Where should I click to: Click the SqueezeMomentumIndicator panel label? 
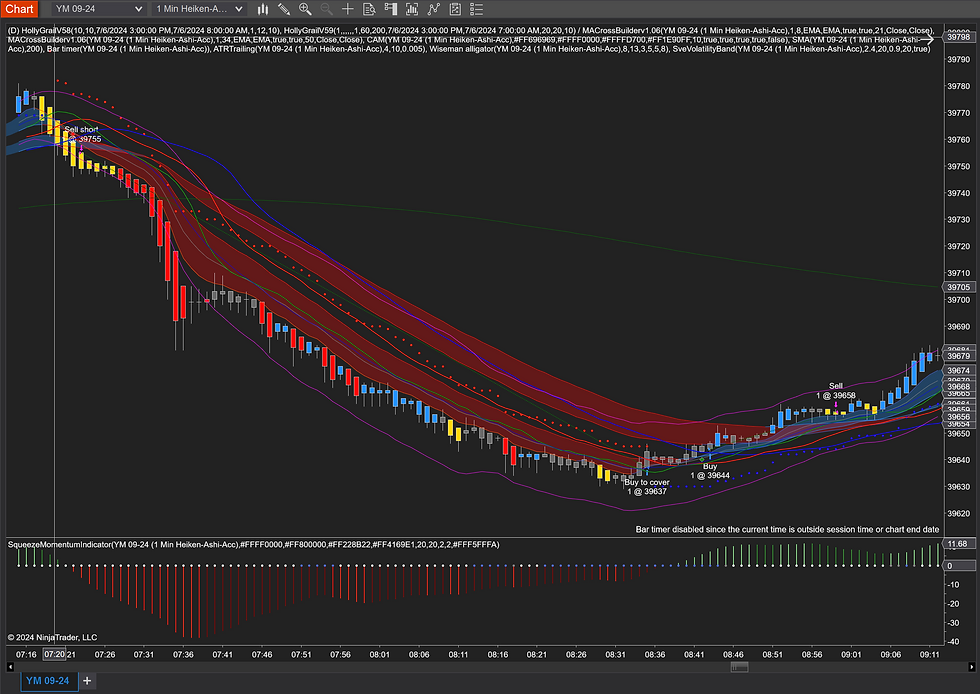254,545
